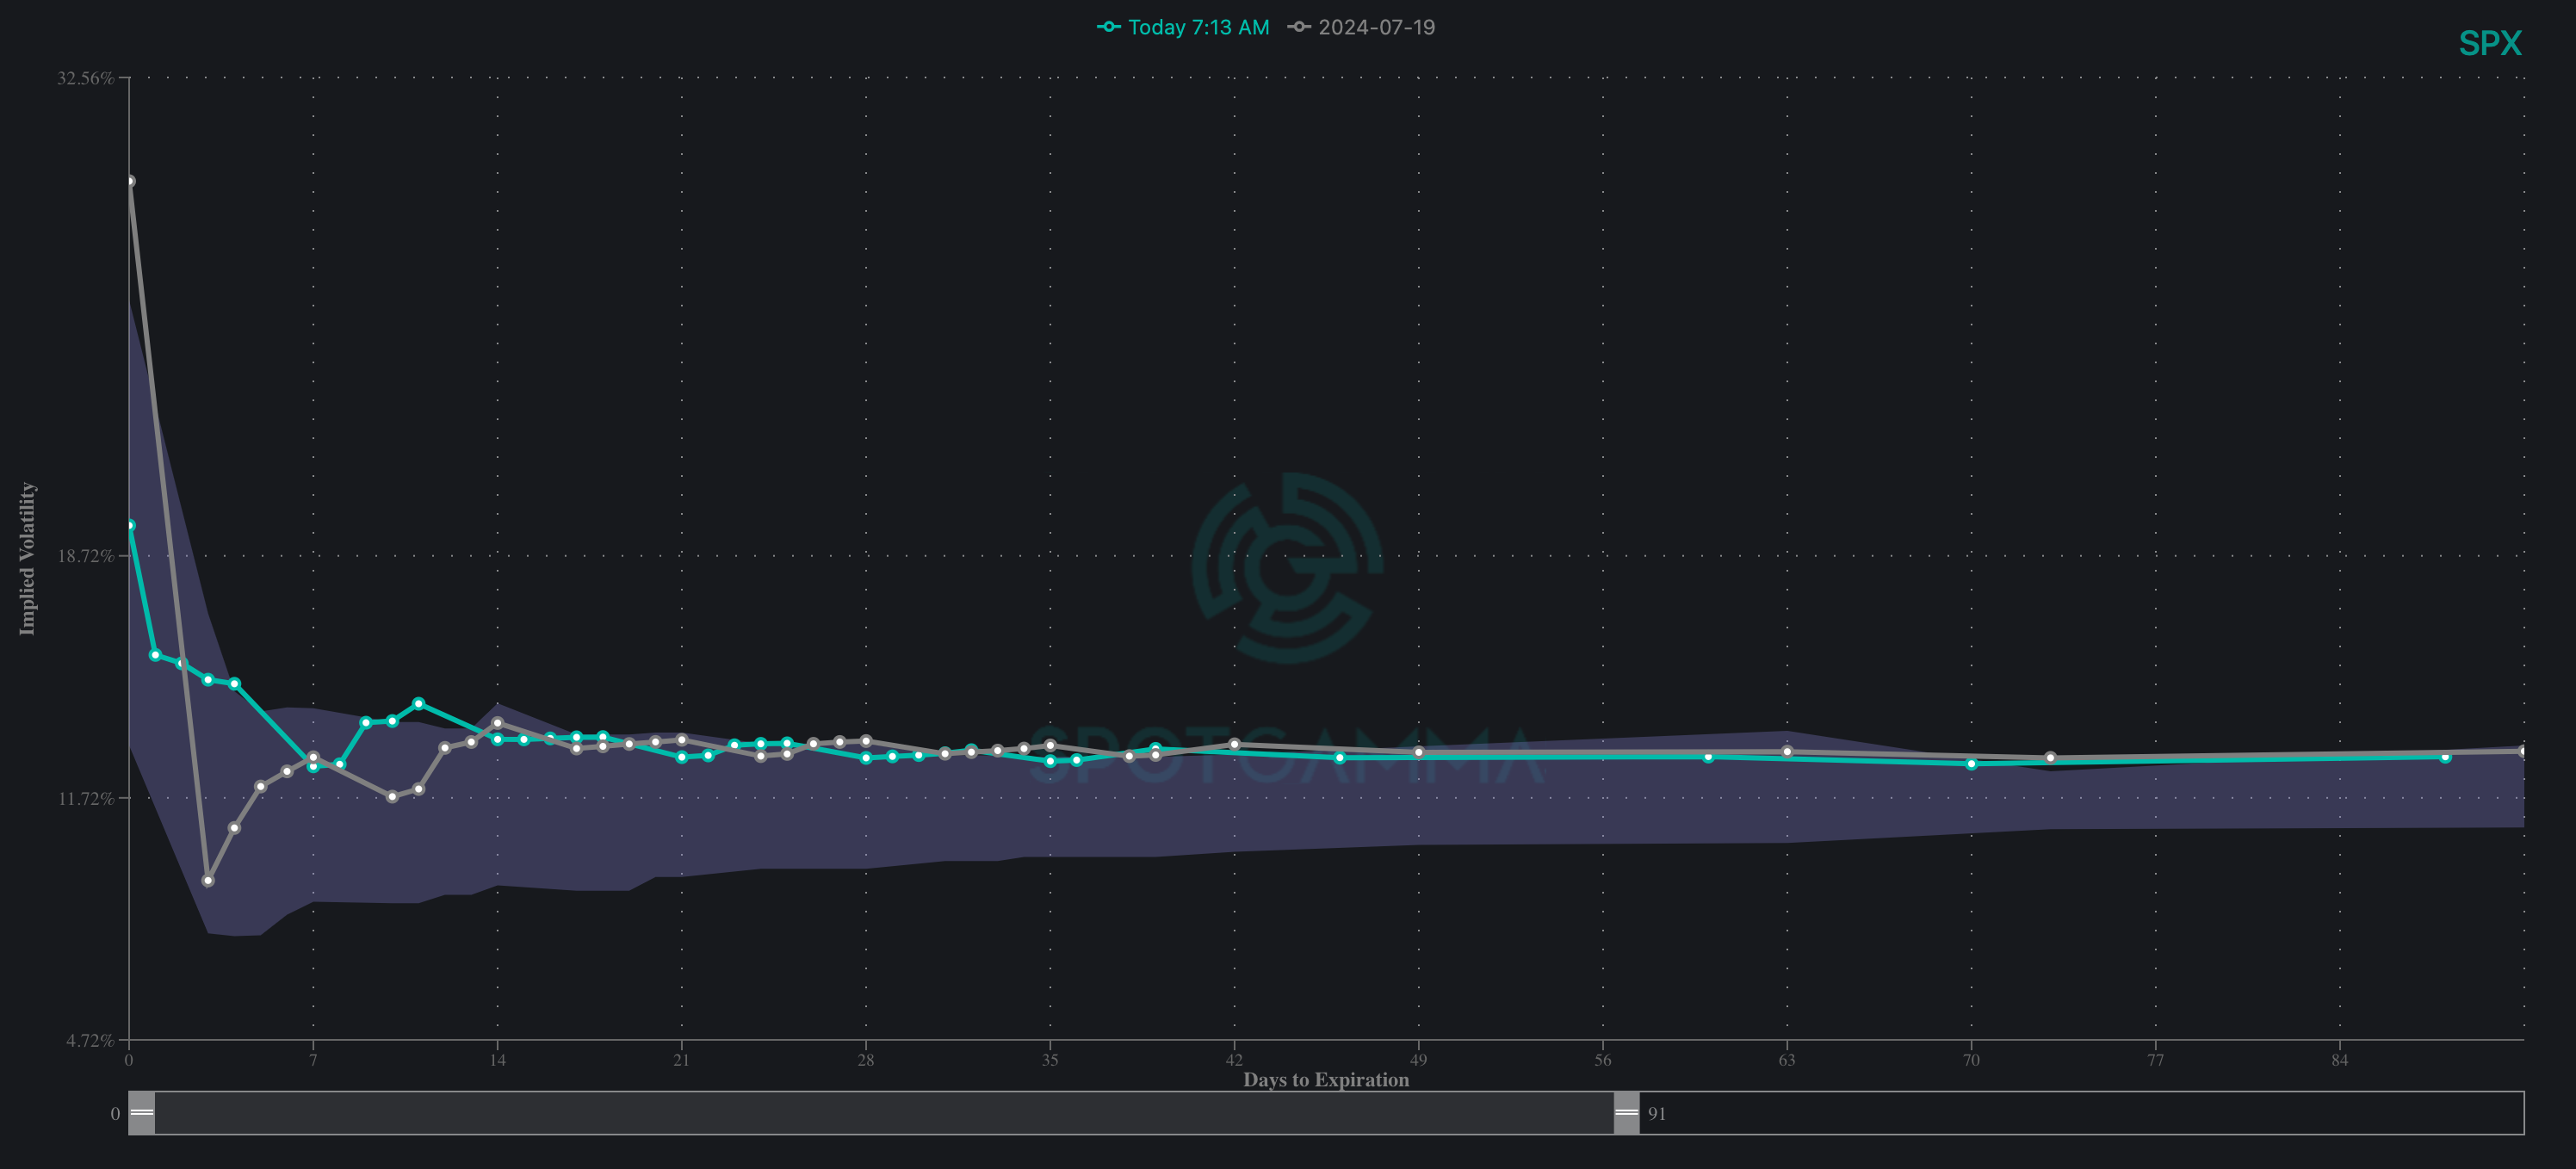
Task: Click the teal legend marker icon
Action: click(x=1108, y=28)
